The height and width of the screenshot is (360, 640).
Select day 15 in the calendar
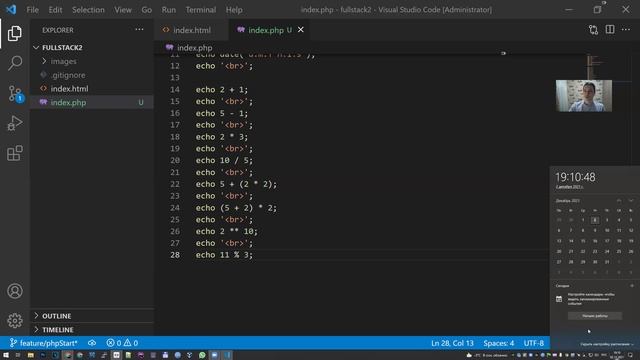pos(583,241)
